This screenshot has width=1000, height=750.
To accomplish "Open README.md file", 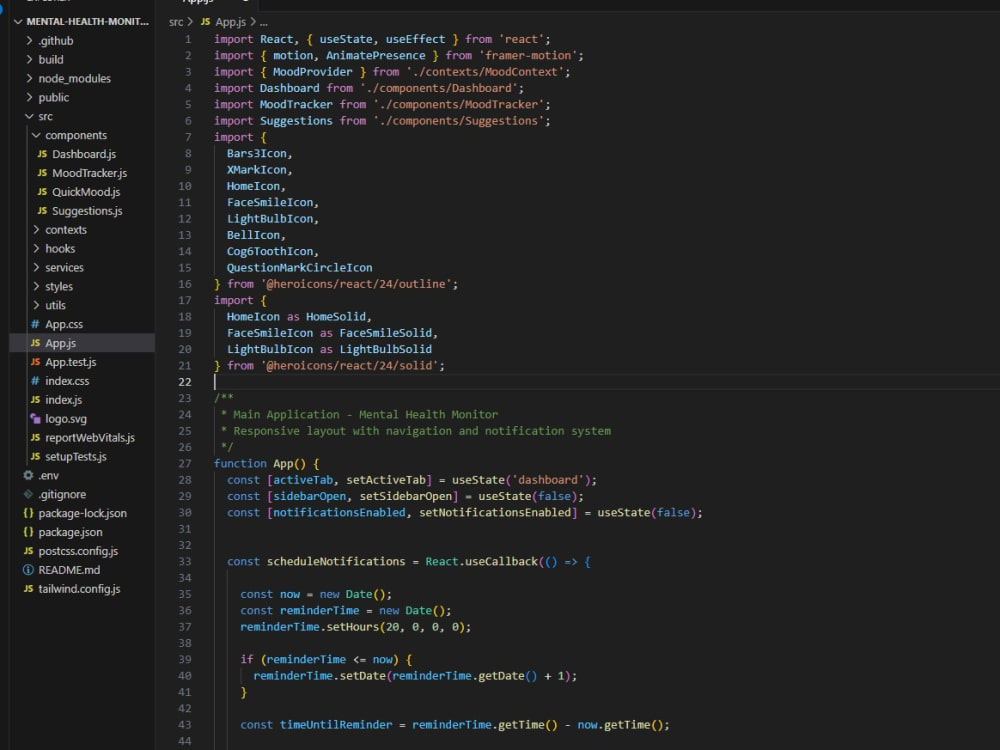I will coord(69,570).
